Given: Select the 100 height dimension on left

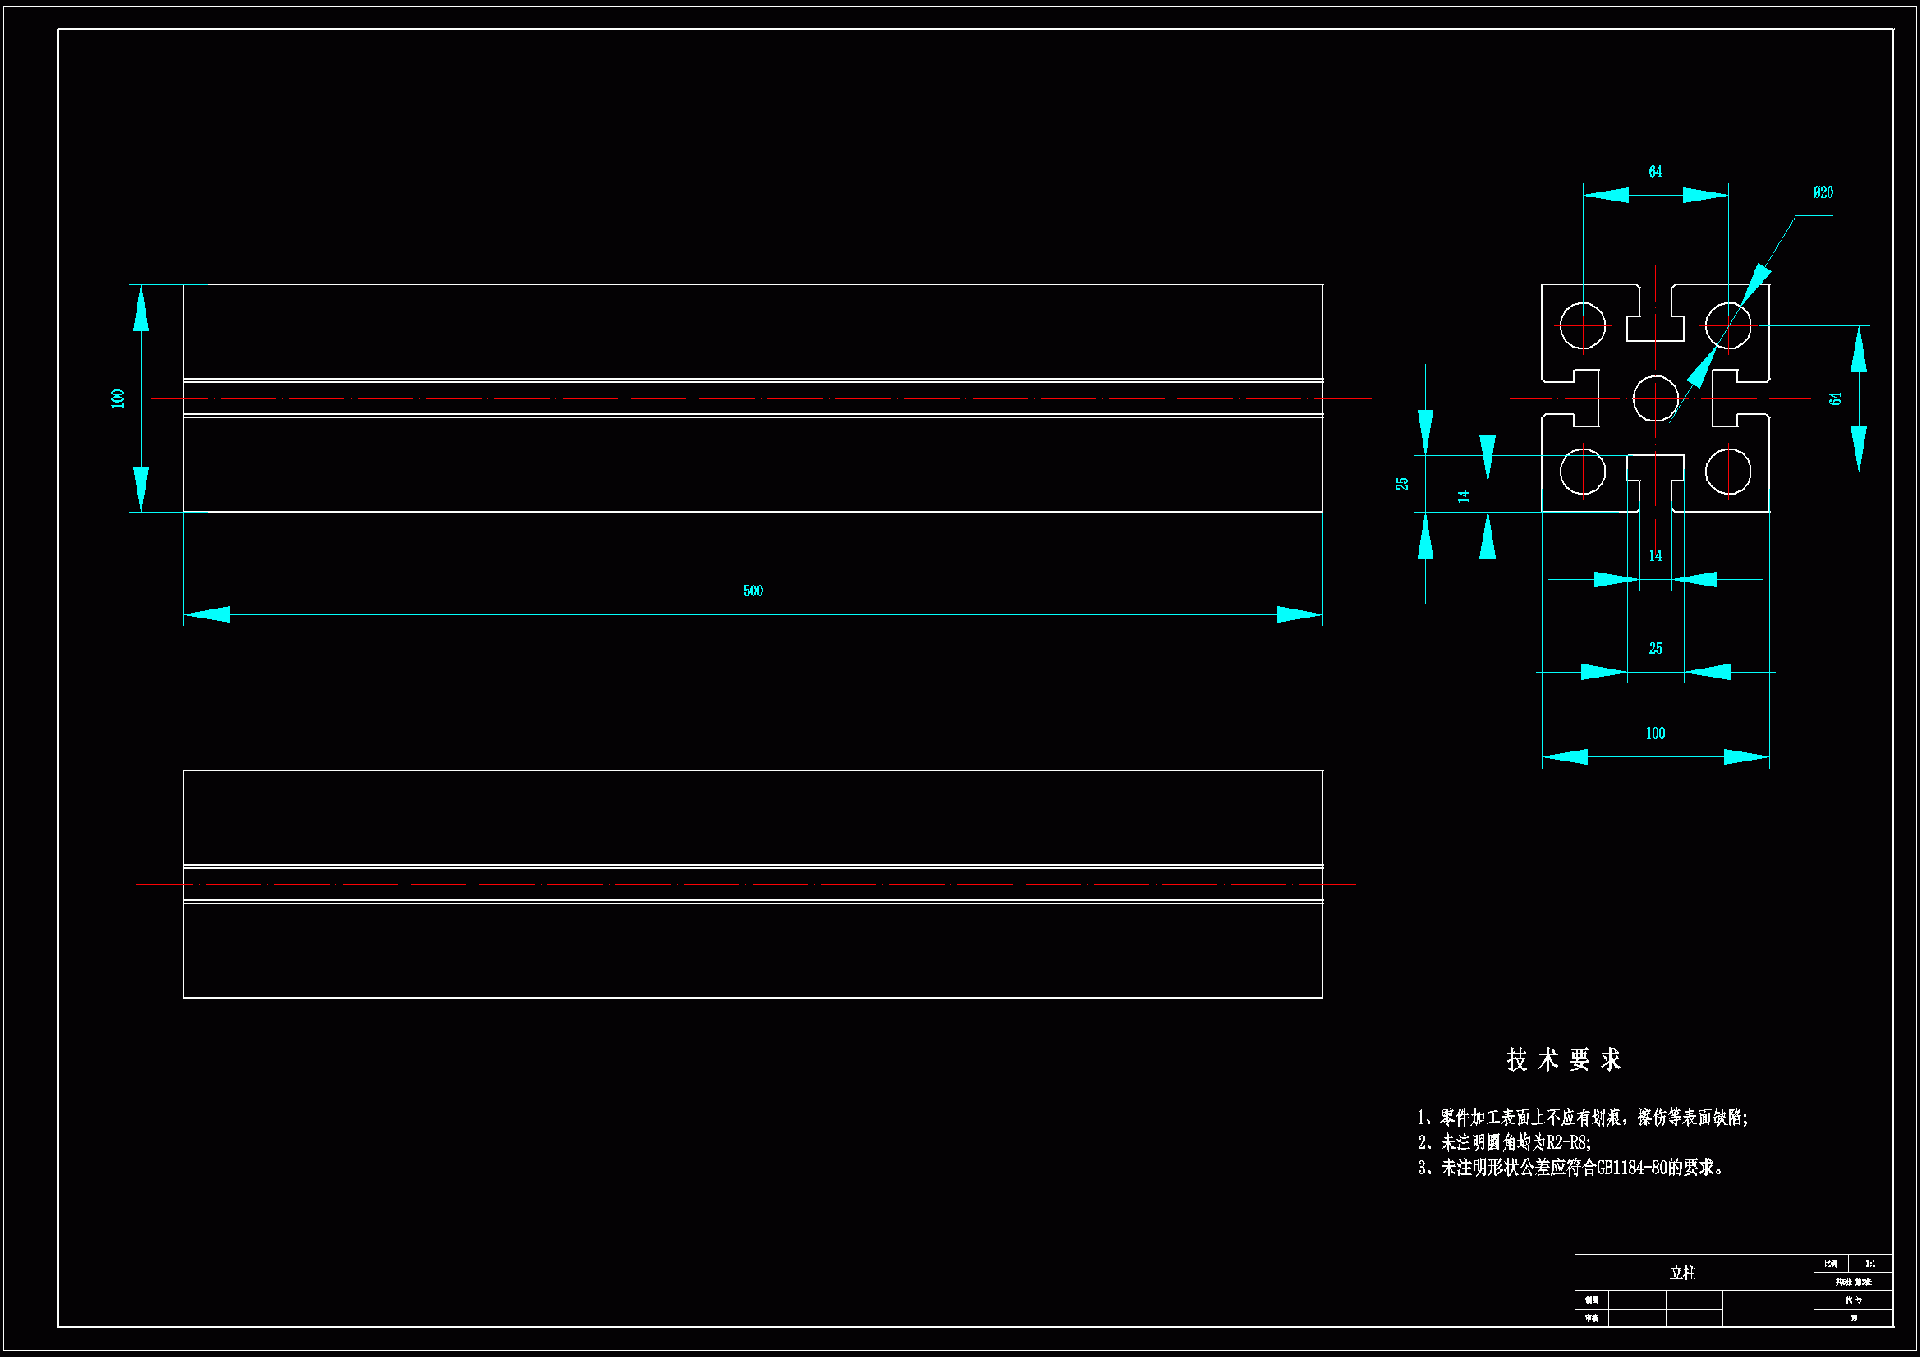Looking at the screenshot, I should [118, 398].
